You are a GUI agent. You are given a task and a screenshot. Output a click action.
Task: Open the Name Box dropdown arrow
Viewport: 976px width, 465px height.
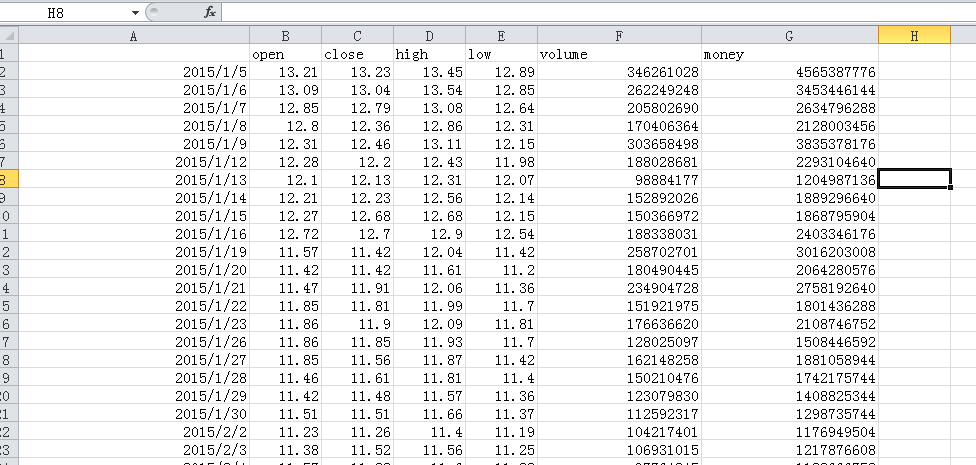pyautogui.click(x=136, y=12)
